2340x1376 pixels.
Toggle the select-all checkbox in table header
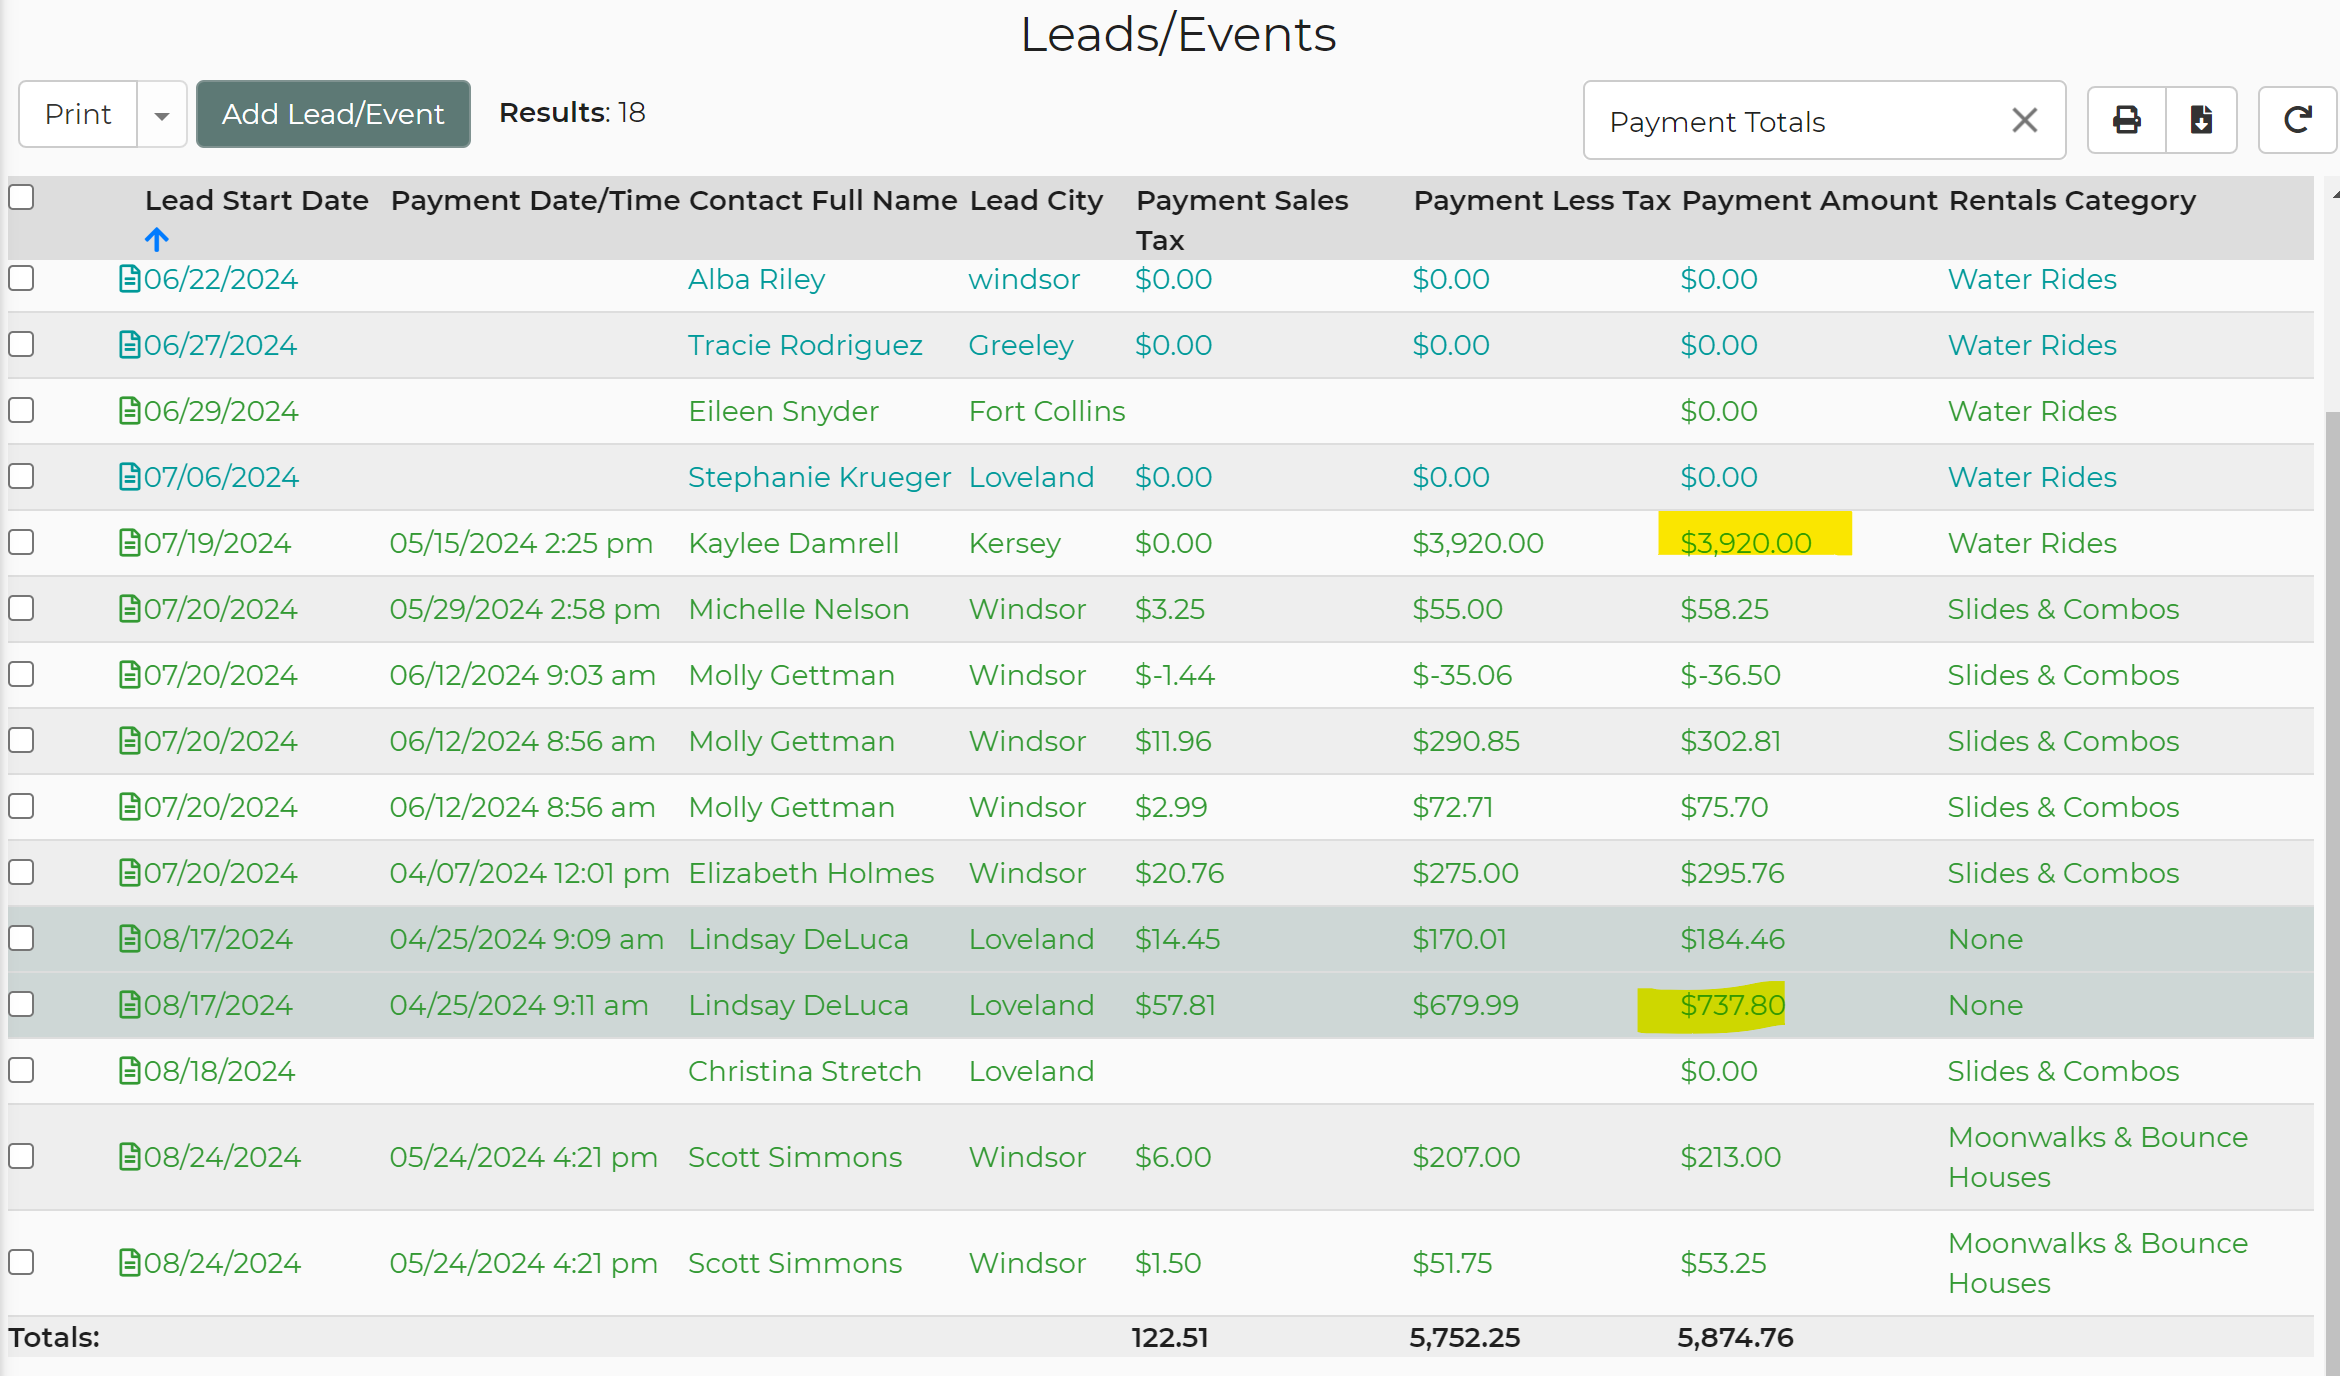coord(22,198)
